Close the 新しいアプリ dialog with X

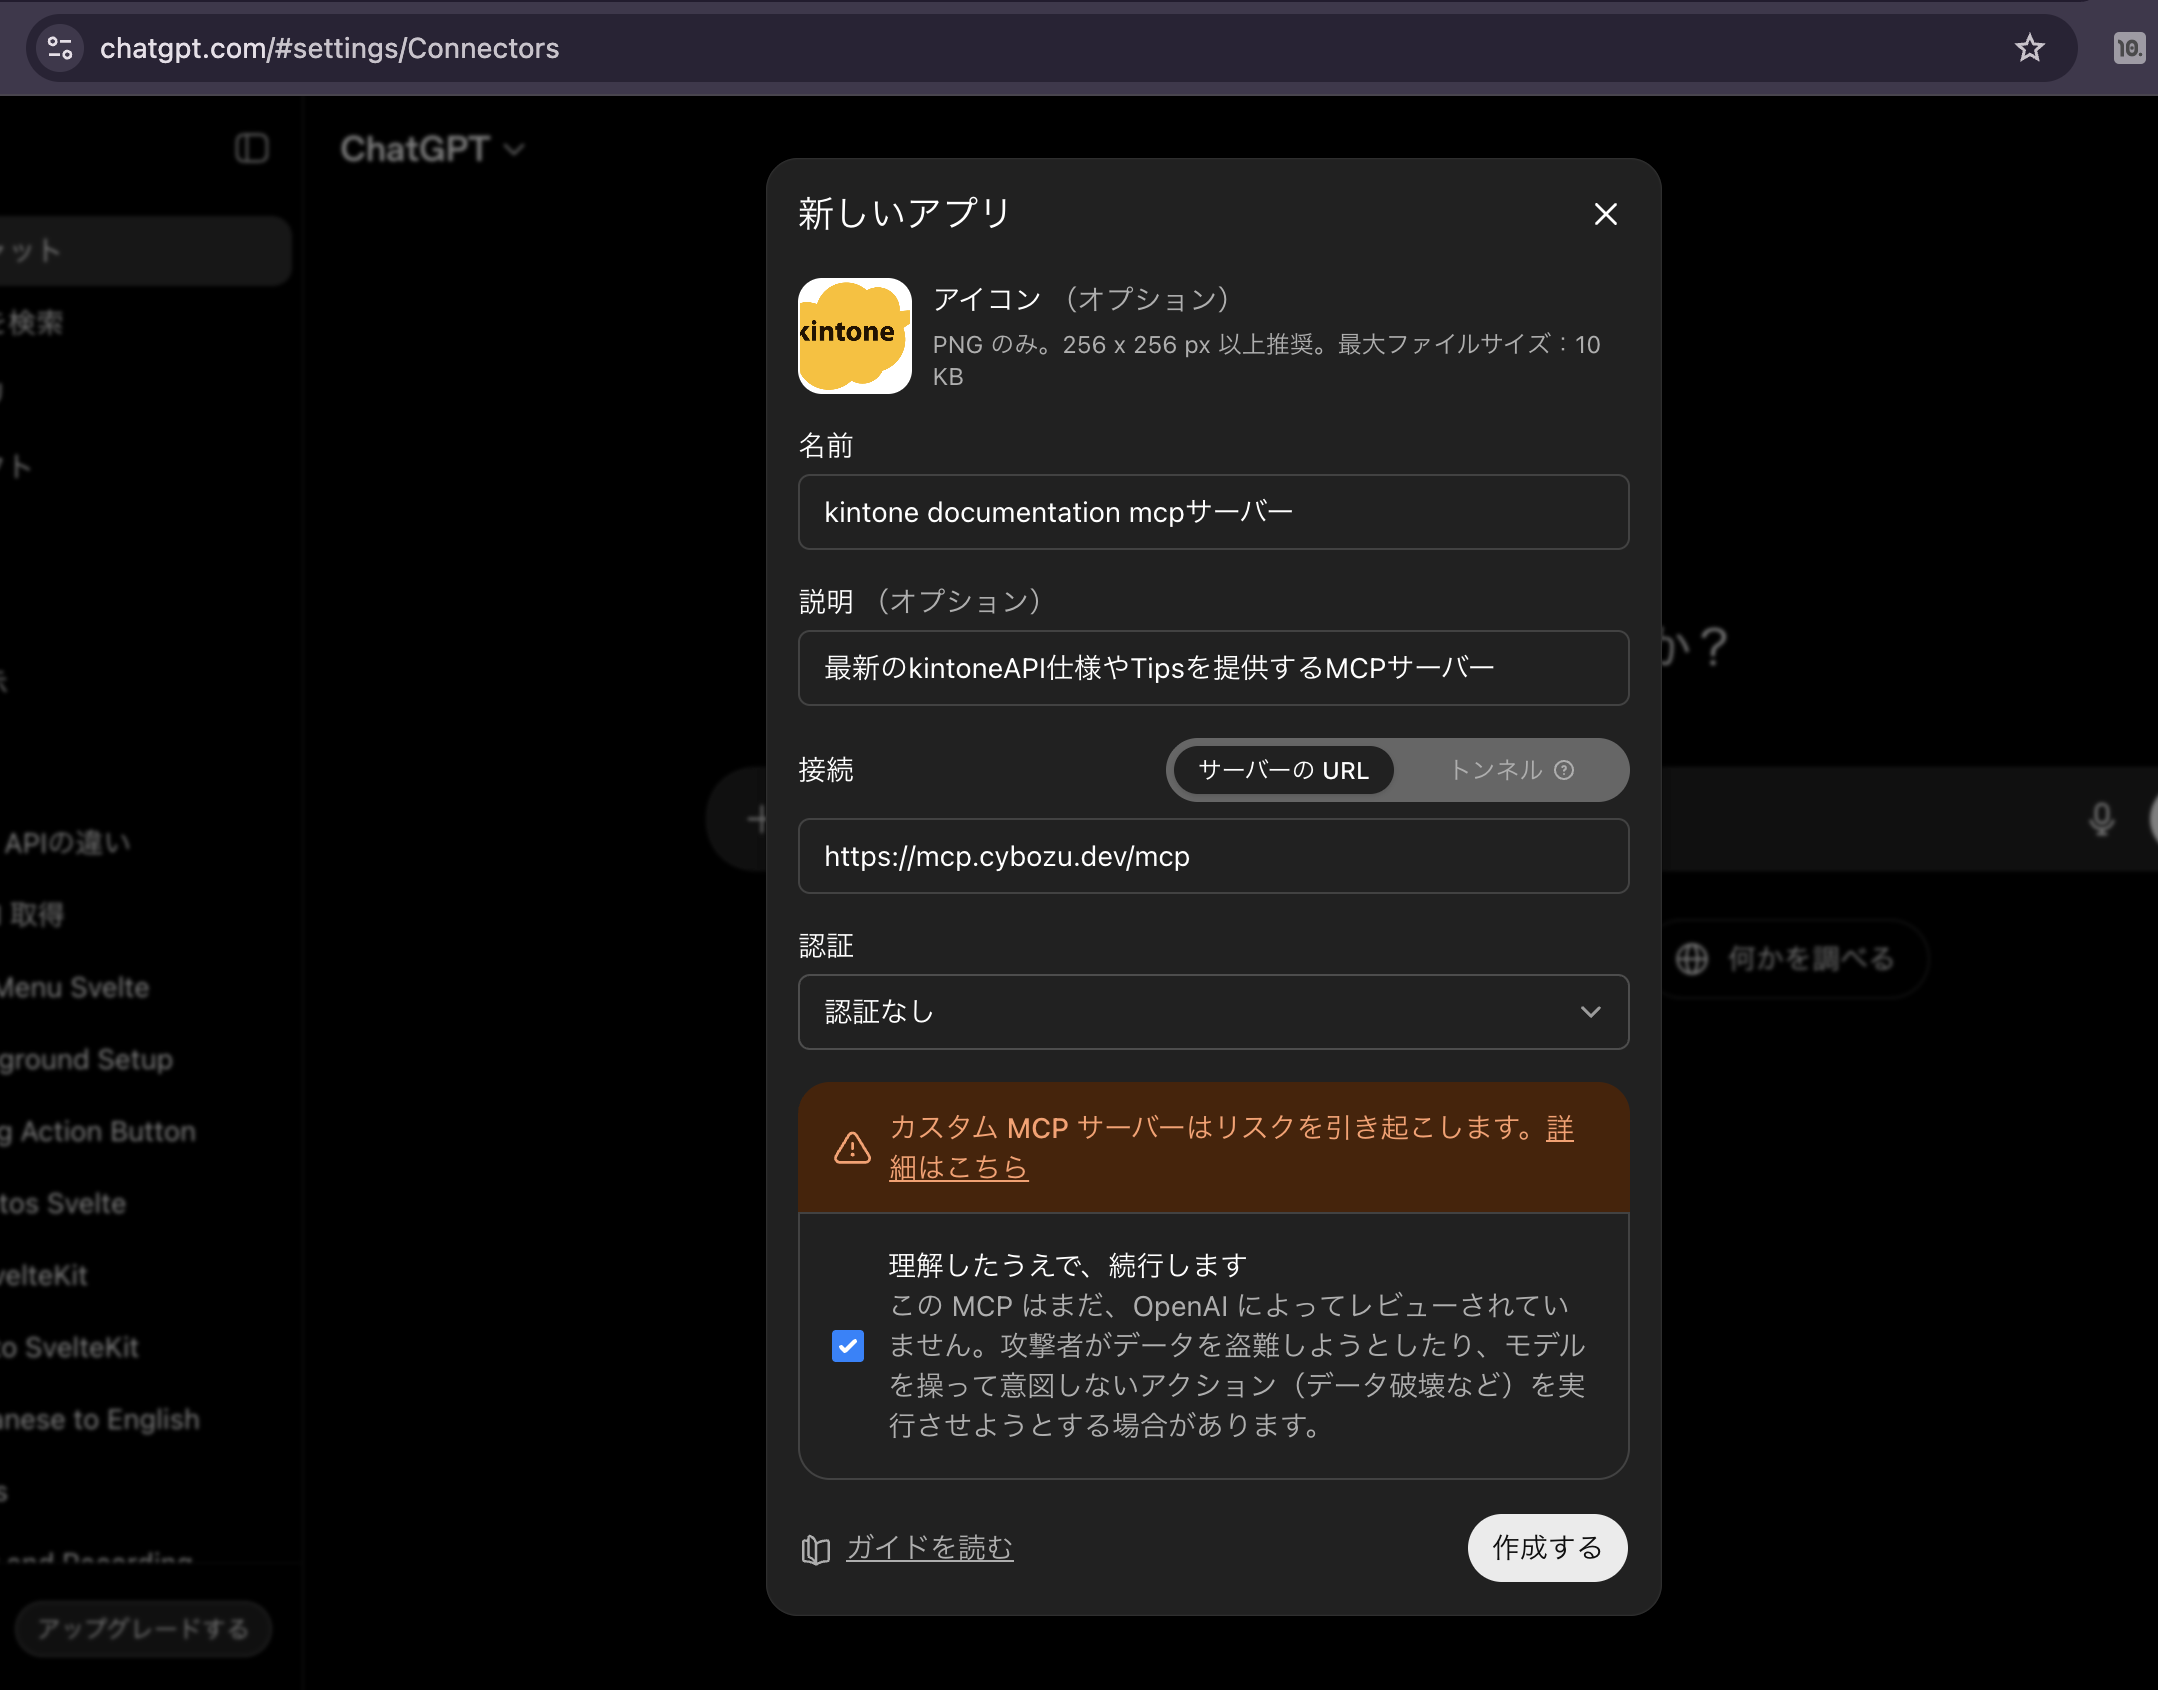pyautogui.click(x=1605, y=214)
